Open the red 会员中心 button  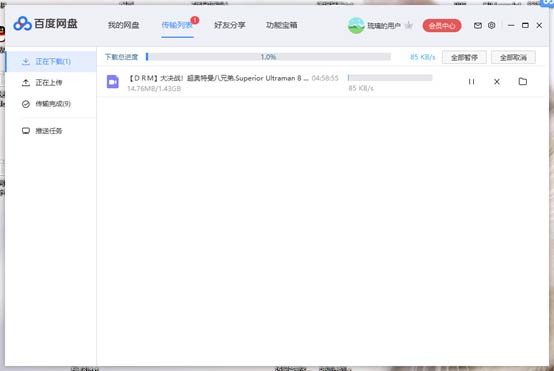pyautogui.click(x=442, y=25)
